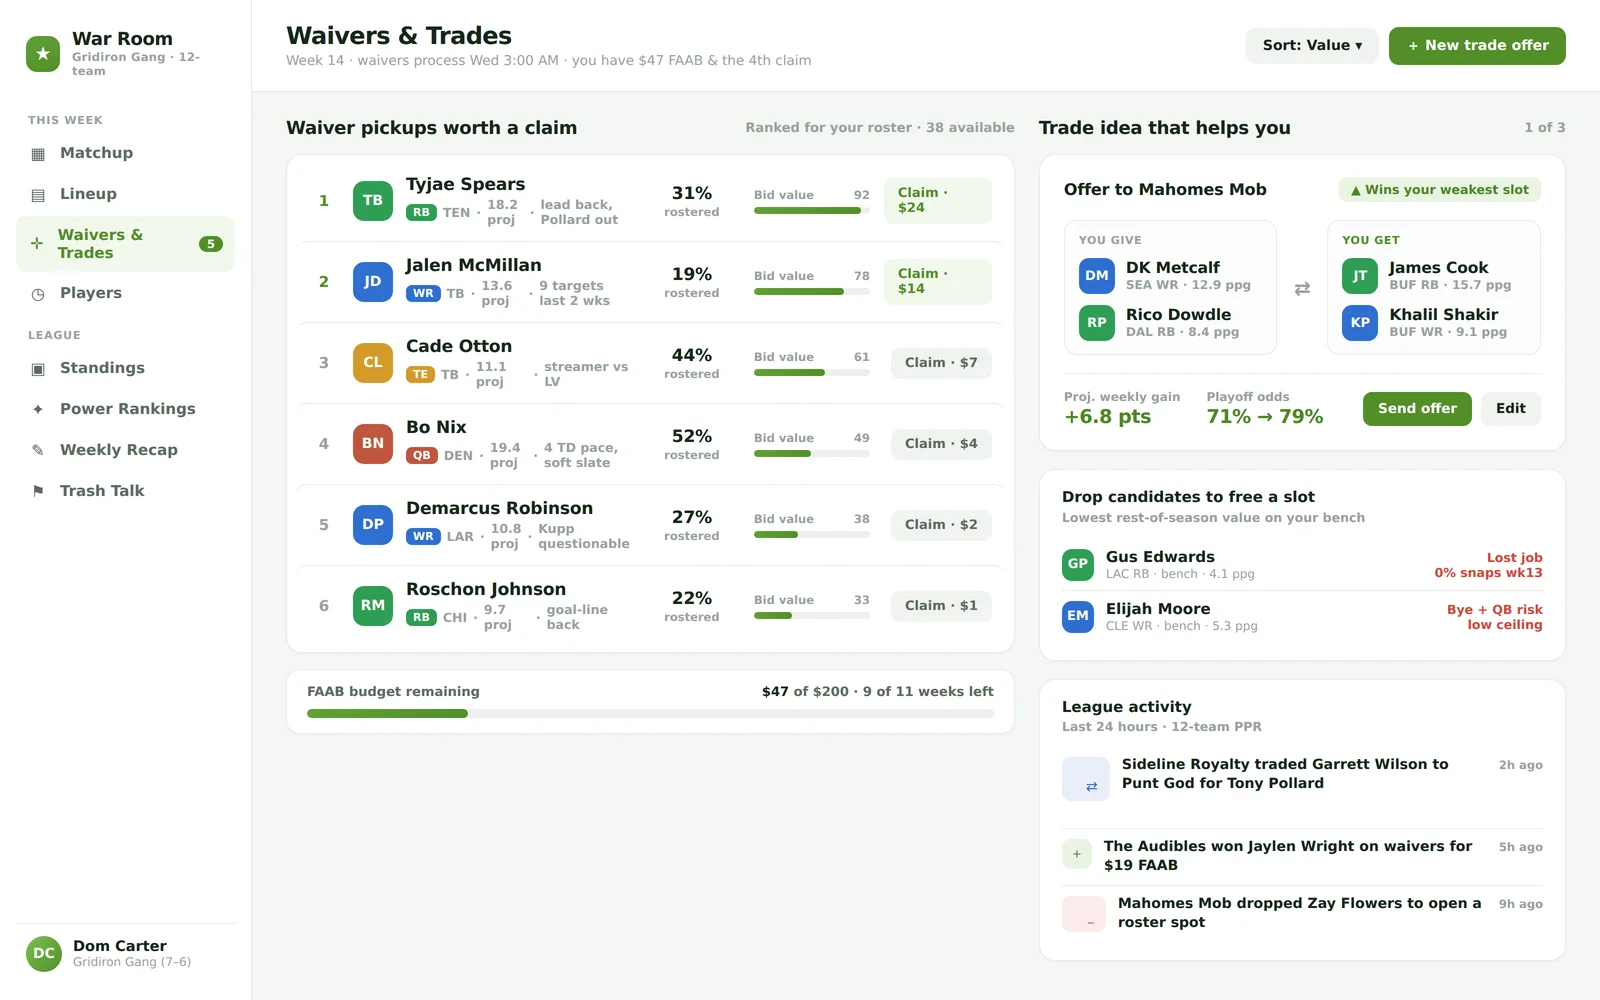Edit the trade offer
The width and height of the screenshot is (1600, 1000).
pyautogui.click(x=1510, y=408)
